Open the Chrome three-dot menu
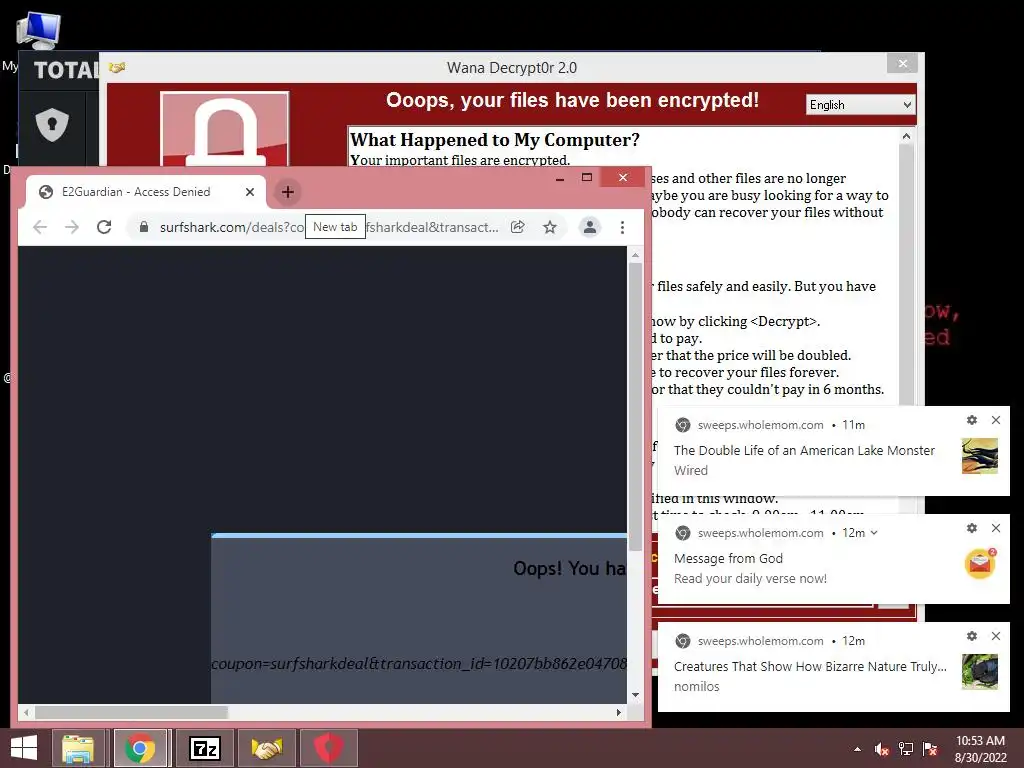Screen dimensions: 1024x768 pos(622,227)
